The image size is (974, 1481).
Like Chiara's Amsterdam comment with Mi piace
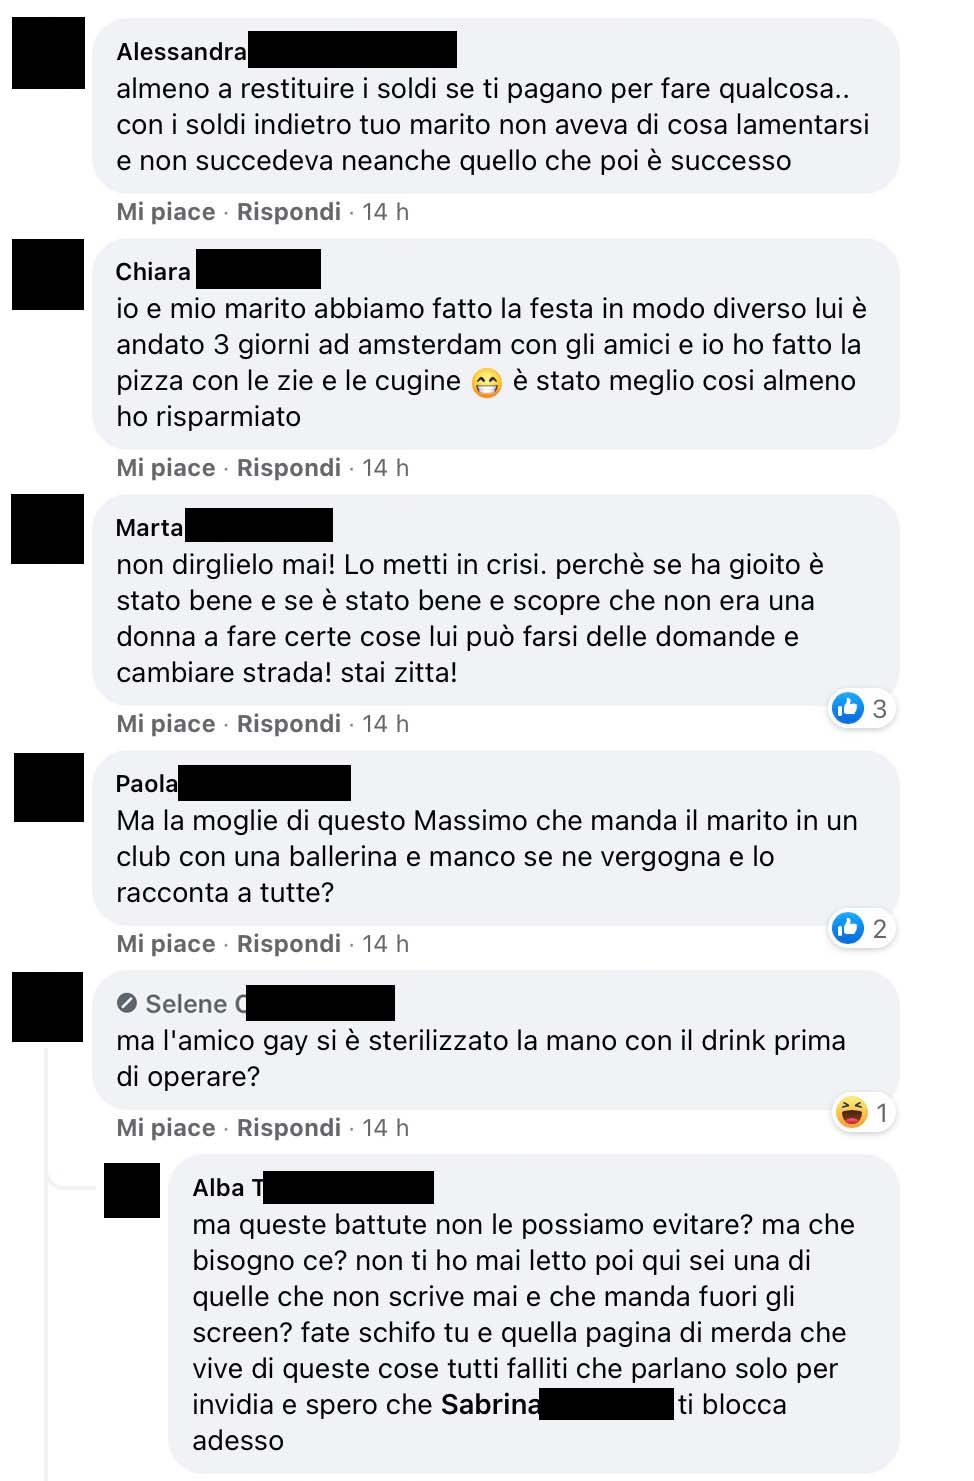[166, 468]
